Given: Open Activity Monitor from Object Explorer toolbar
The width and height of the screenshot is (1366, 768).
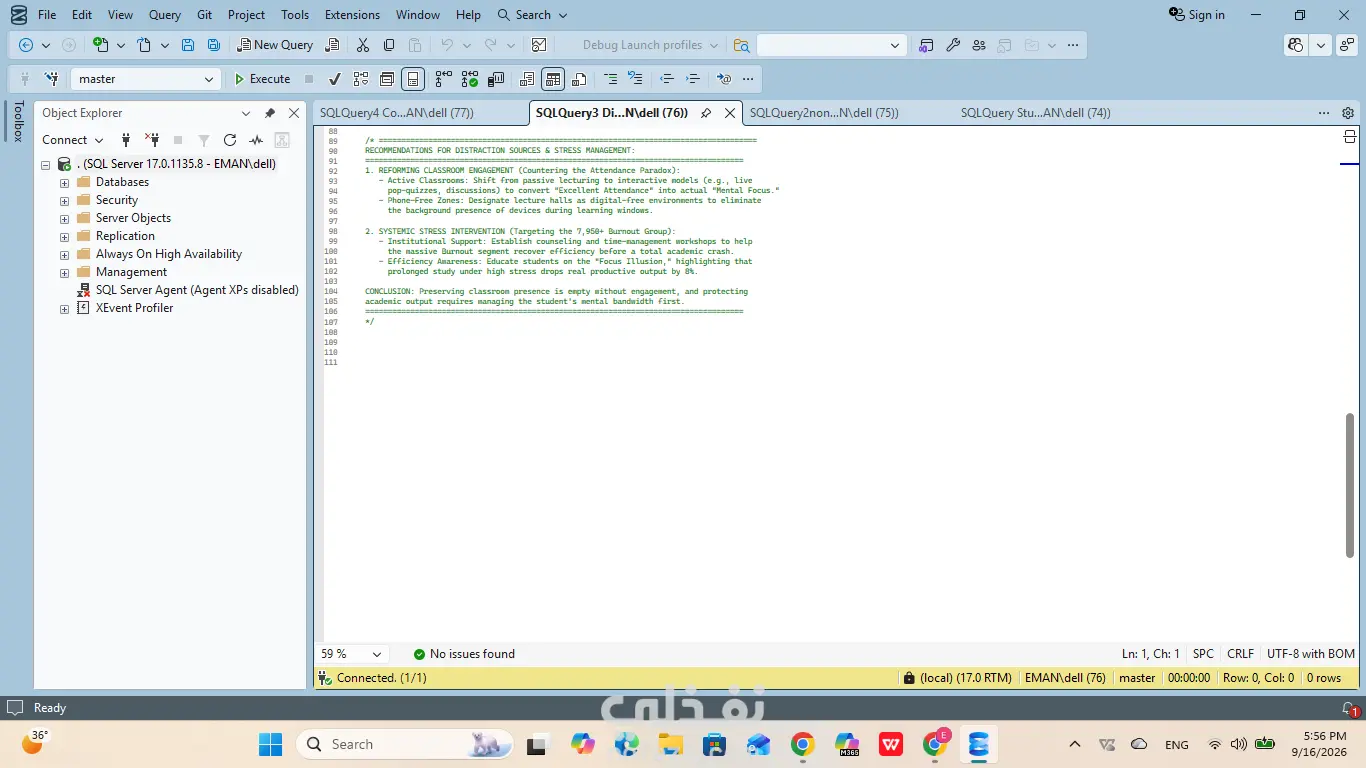Looking at the screenshot, I should (256, 140).
